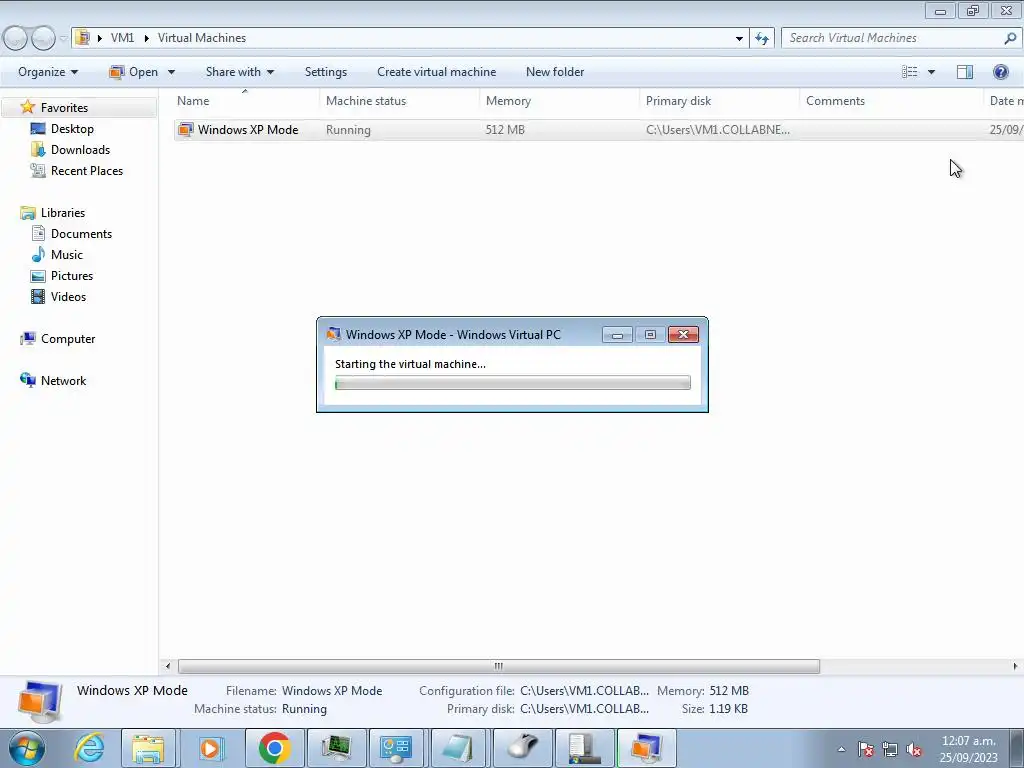Open Recent Places in the navigation pane
This screenshot has width=1024, height=768.
(x=87, y=170)
